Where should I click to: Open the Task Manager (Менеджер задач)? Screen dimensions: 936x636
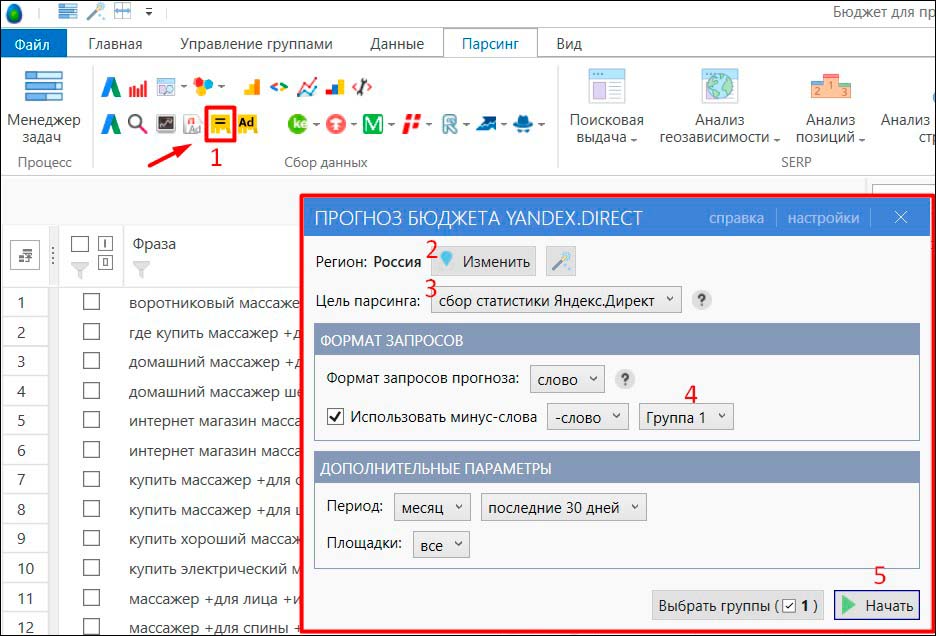(x=43, y=107)
